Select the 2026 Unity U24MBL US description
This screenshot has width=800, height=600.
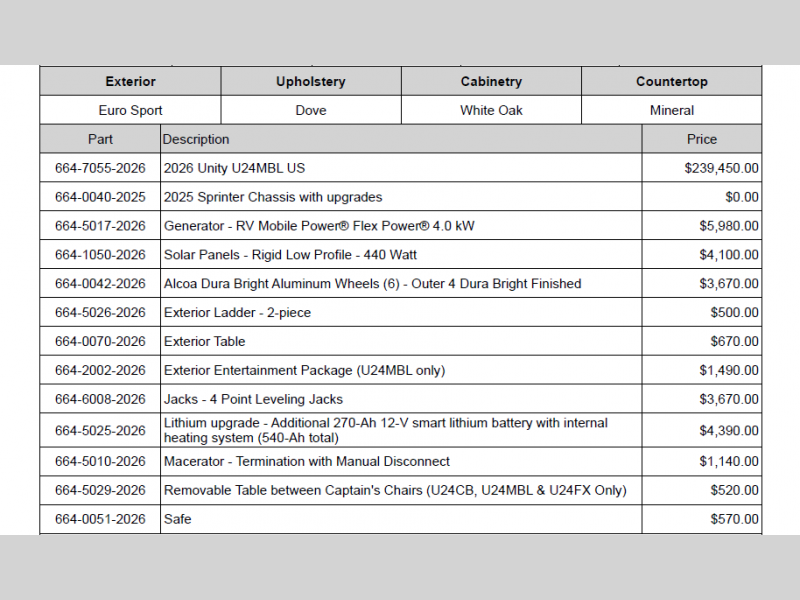[x=234, y=168]
